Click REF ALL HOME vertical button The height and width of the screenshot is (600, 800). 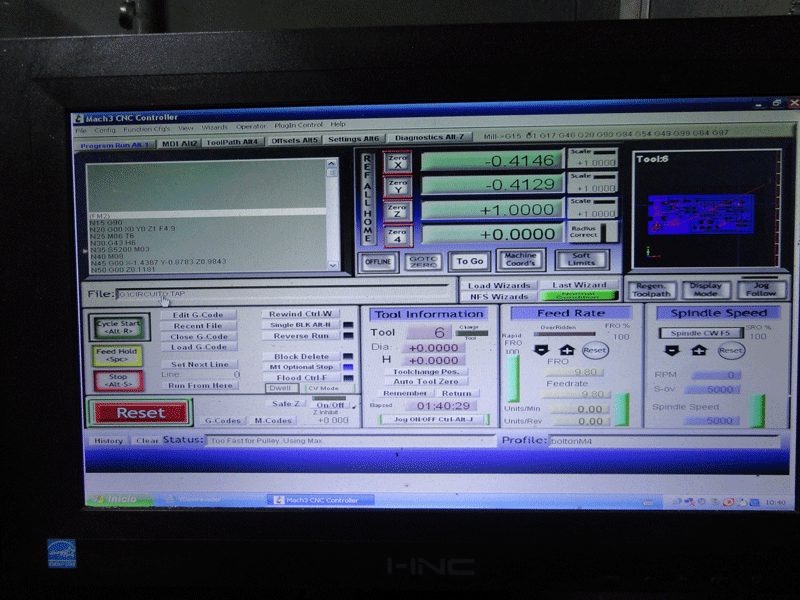tap(367, 198)
